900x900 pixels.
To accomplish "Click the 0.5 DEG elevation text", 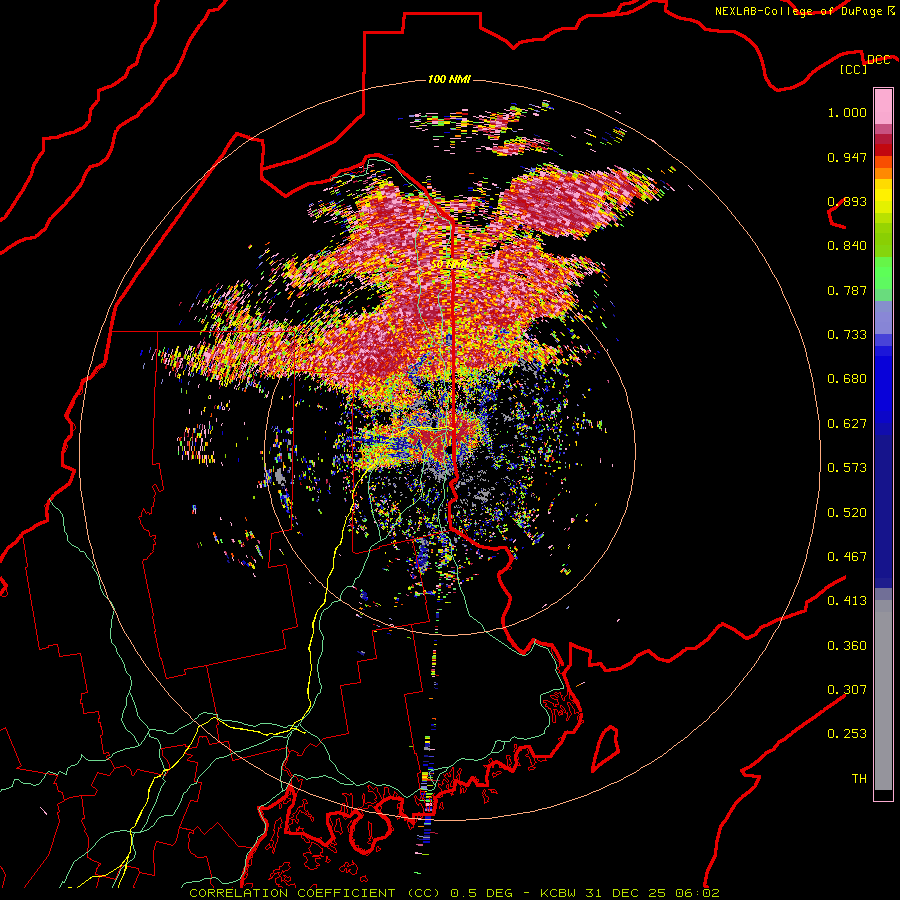I will pyautogui.click(x=483, y=893).
